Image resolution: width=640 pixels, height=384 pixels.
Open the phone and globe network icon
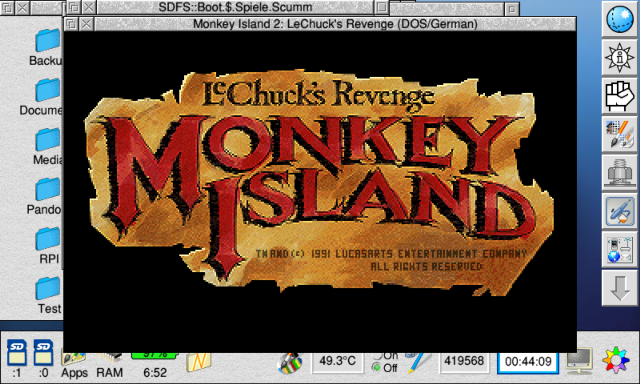[x=620, y=250]
